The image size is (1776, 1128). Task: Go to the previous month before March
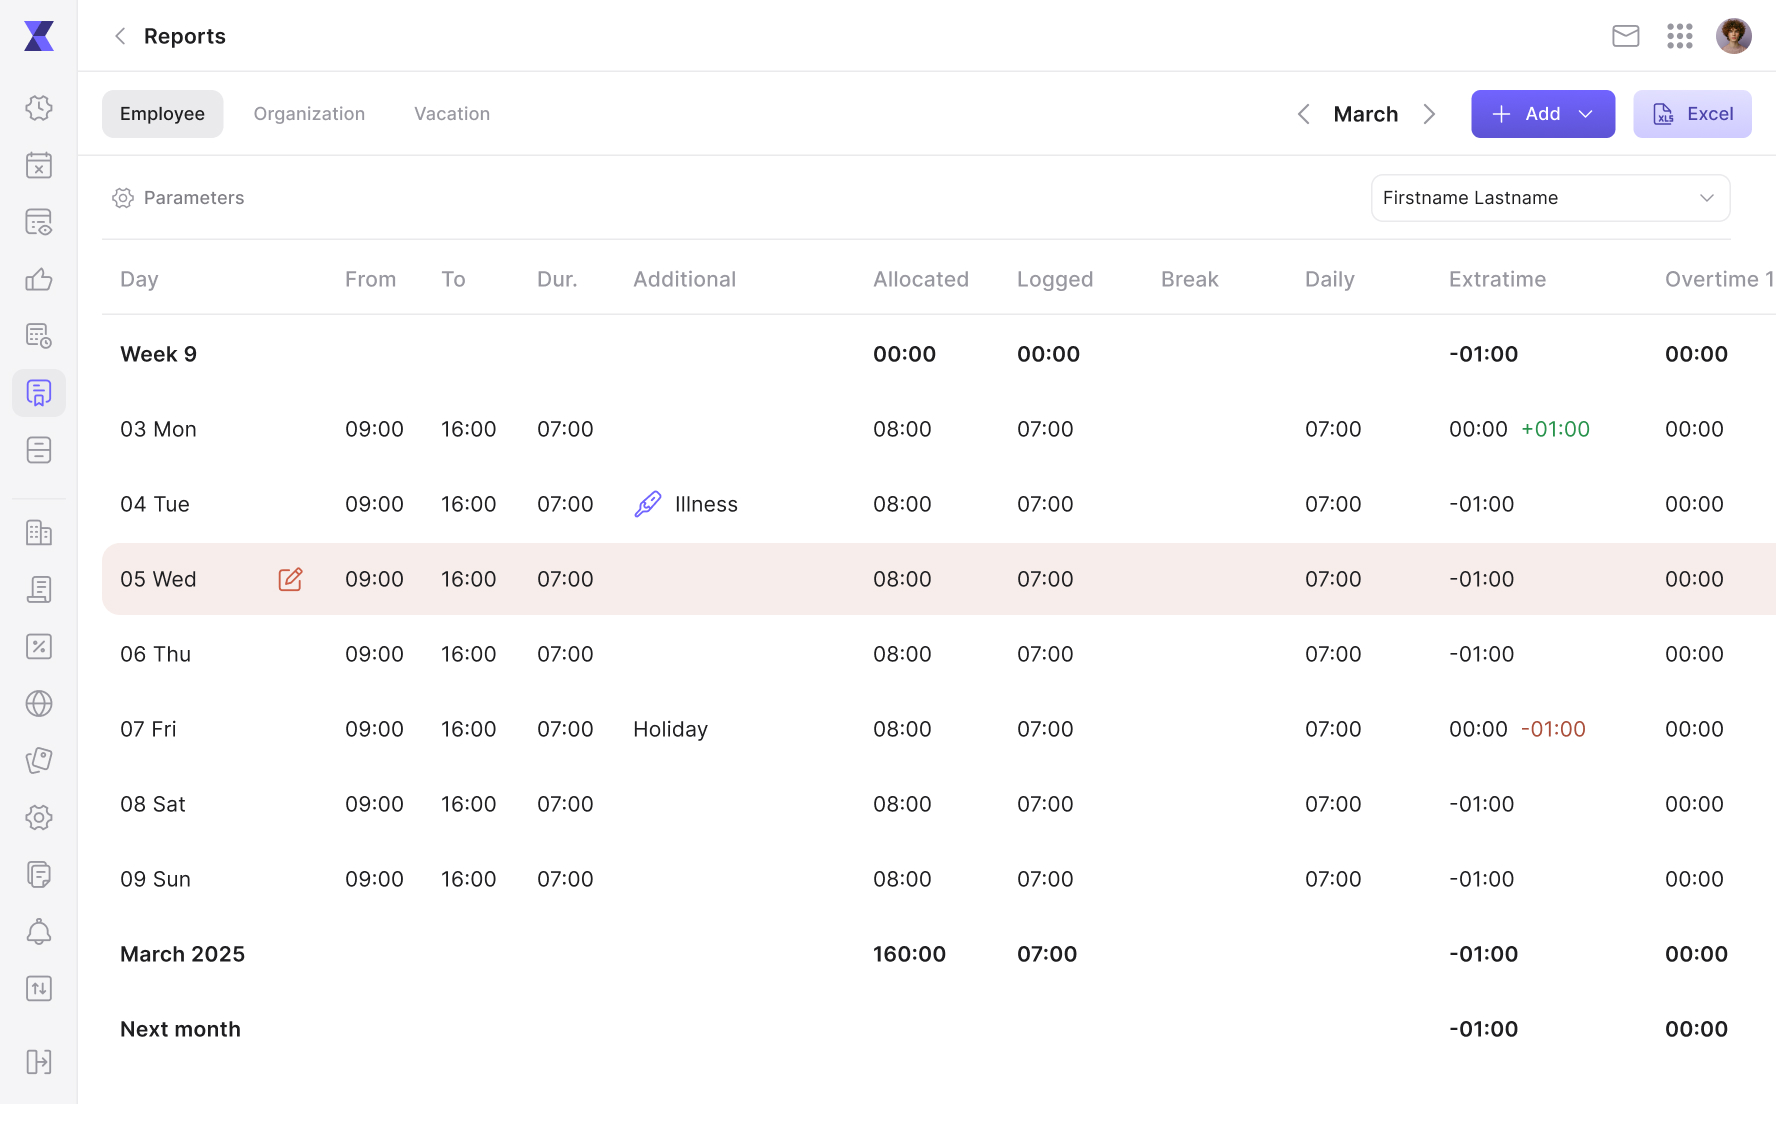pyautogui.click(x=1303, y=114)
